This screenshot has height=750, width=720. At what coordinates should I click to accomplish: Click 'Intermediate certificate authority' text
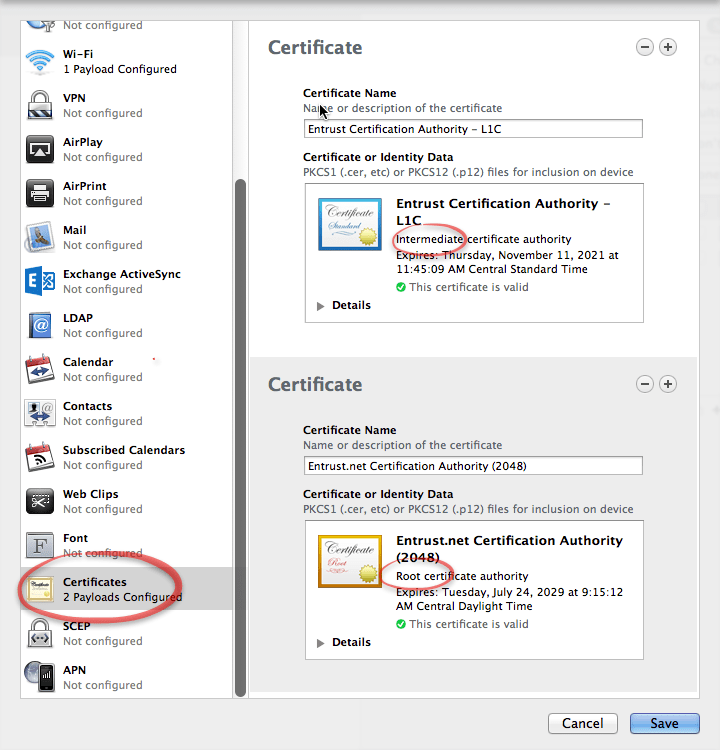484,239
